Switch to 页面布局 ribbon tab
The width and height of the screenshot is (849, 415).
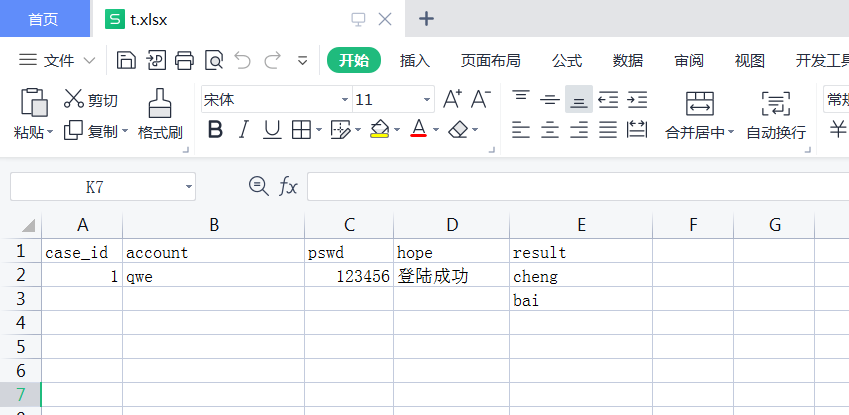coord(491,60)
